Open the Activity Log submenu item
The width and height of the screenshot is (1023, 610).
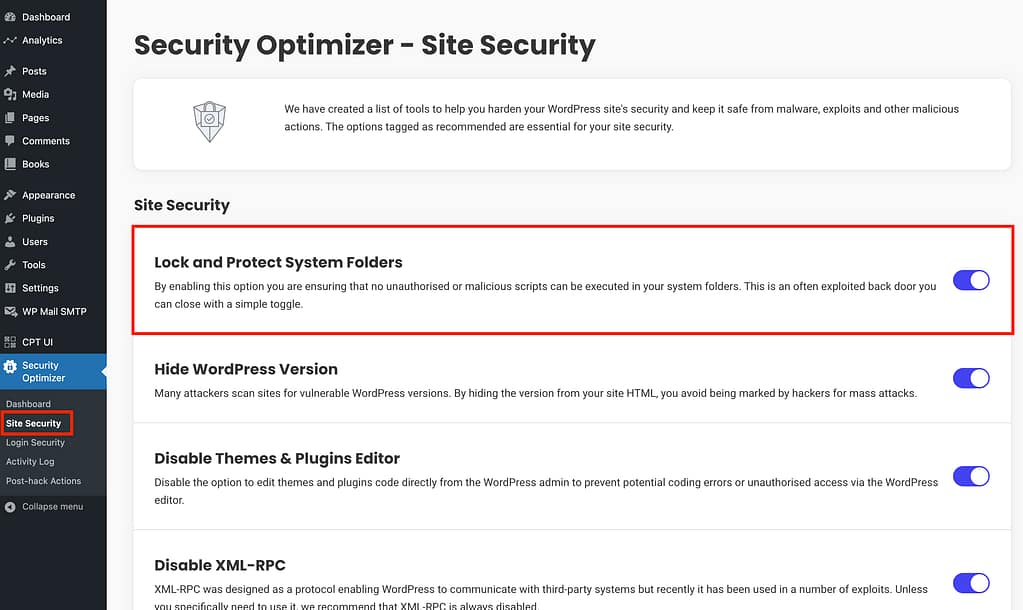(30, 462)
